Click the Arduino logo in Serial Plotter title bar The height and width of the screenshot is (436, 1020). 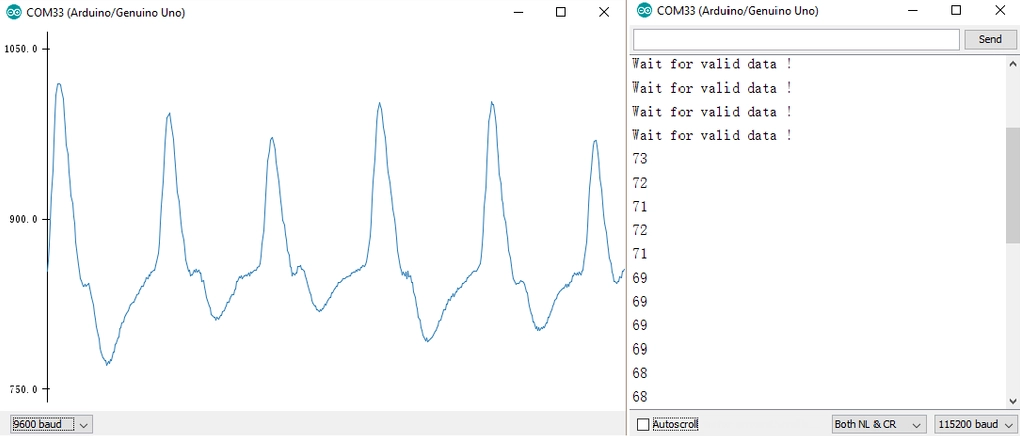coord(13,12)
